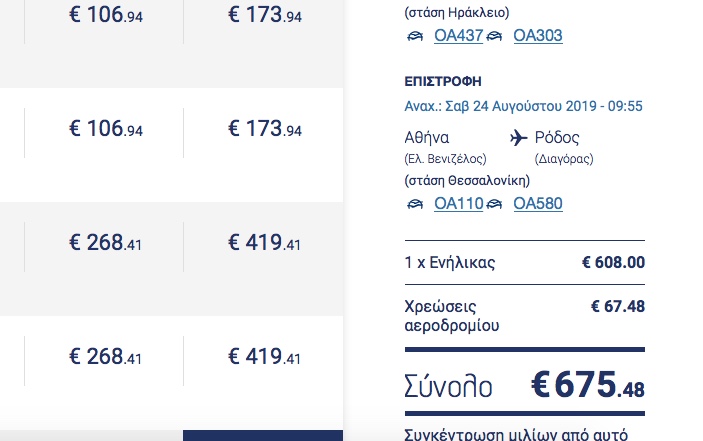Click the Σύνολο total price € 675.48
Screen dimensions: 703x441
587,387
